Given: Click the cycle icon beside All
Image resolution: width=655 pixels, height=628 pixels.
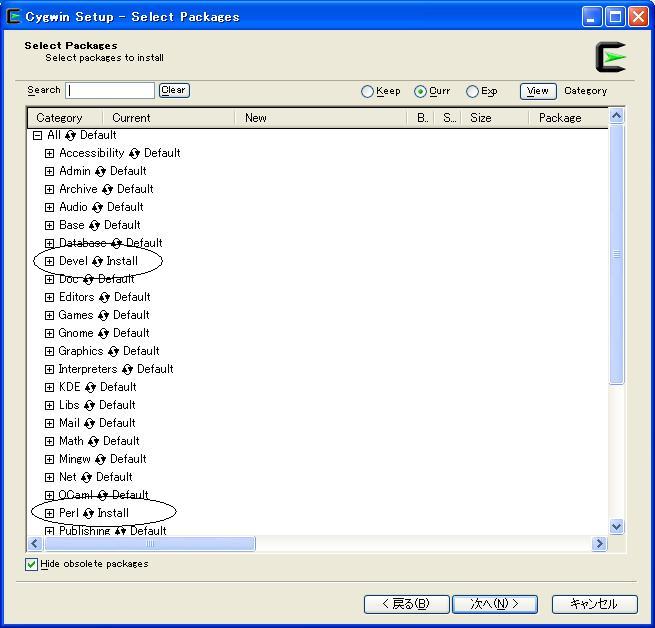Looking at the screenshot, I should coord(70,136).
